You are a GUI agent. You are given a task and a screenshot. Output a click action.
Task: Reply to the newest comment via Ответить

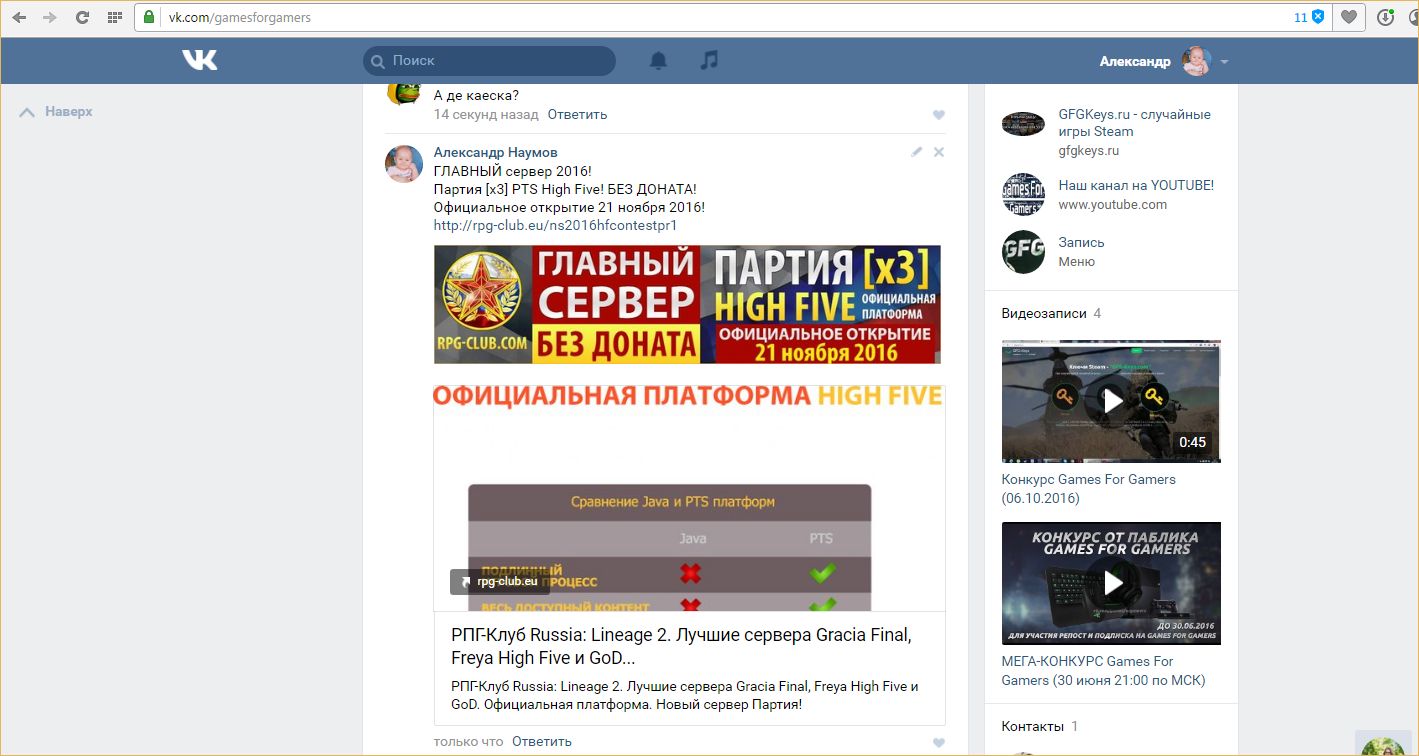tap(541, 741)
